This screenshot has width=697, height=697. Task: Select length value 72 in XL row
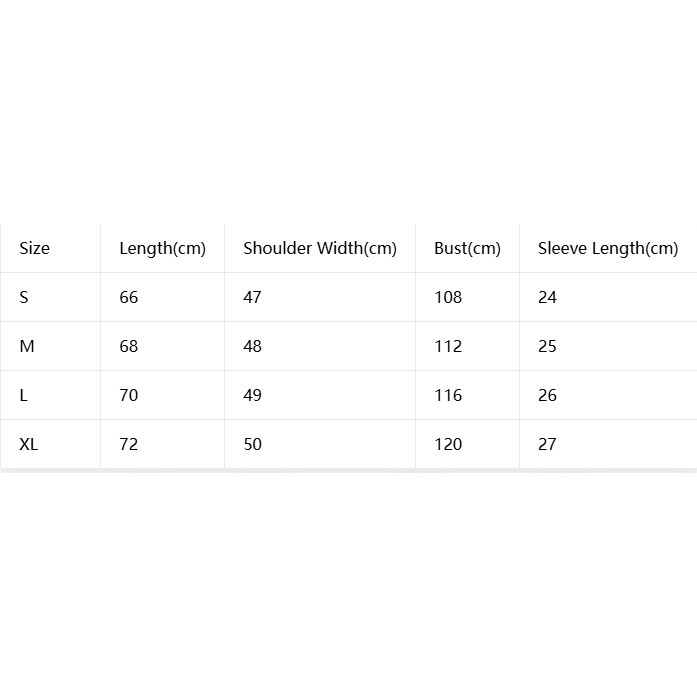click(x=128, y=444)
